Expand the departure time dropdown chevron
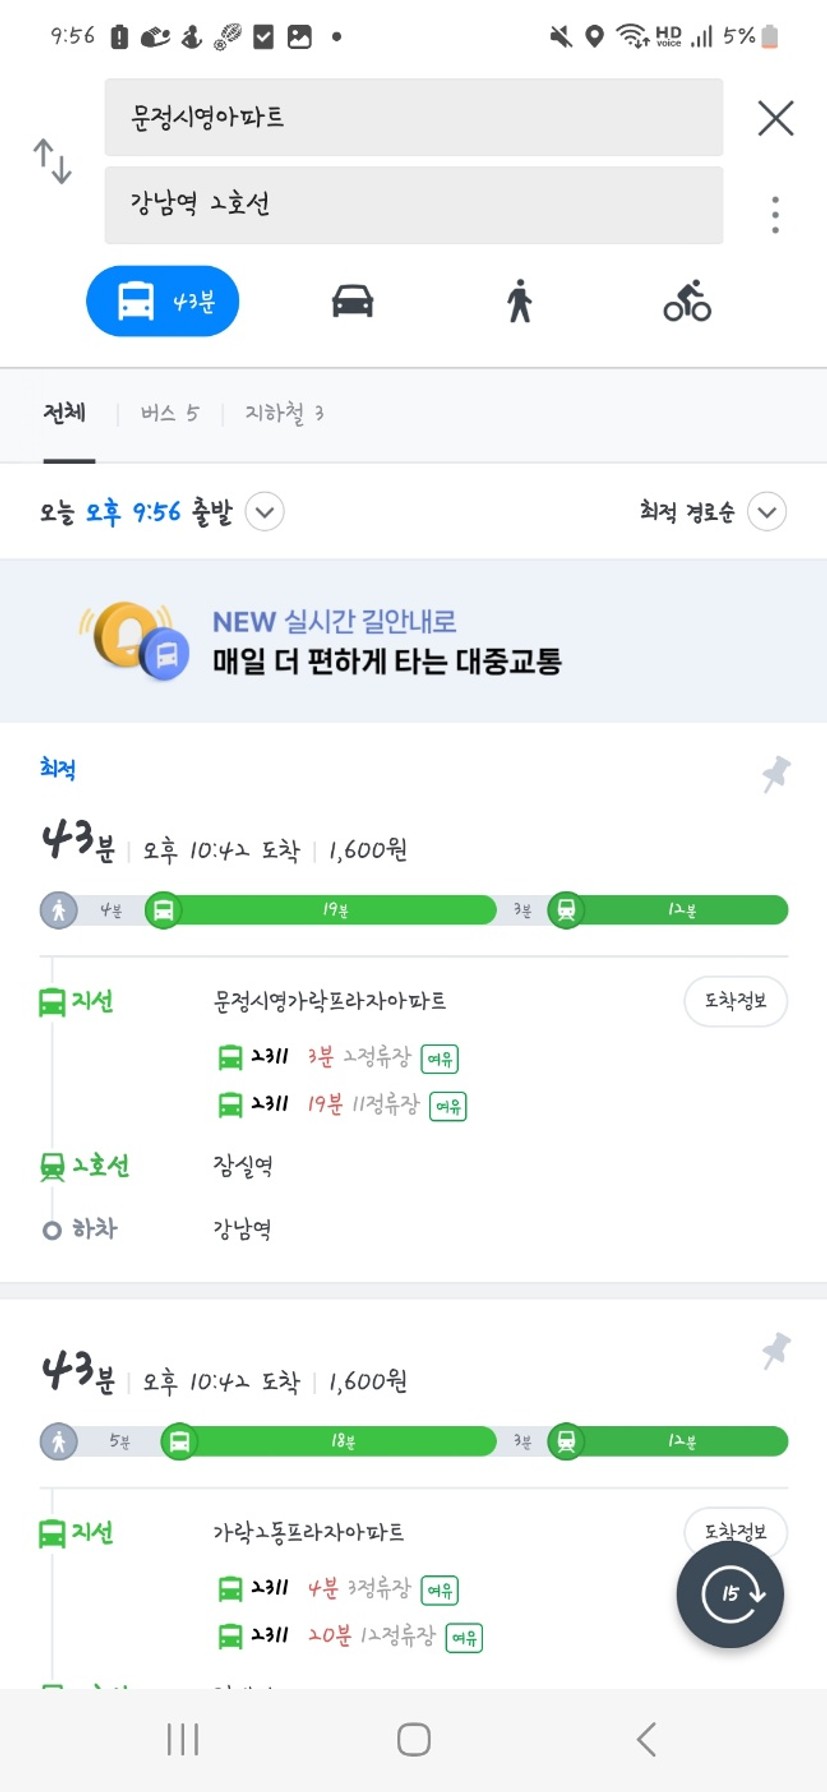This screenshot has height=1792, width=827. pos(265,512)
